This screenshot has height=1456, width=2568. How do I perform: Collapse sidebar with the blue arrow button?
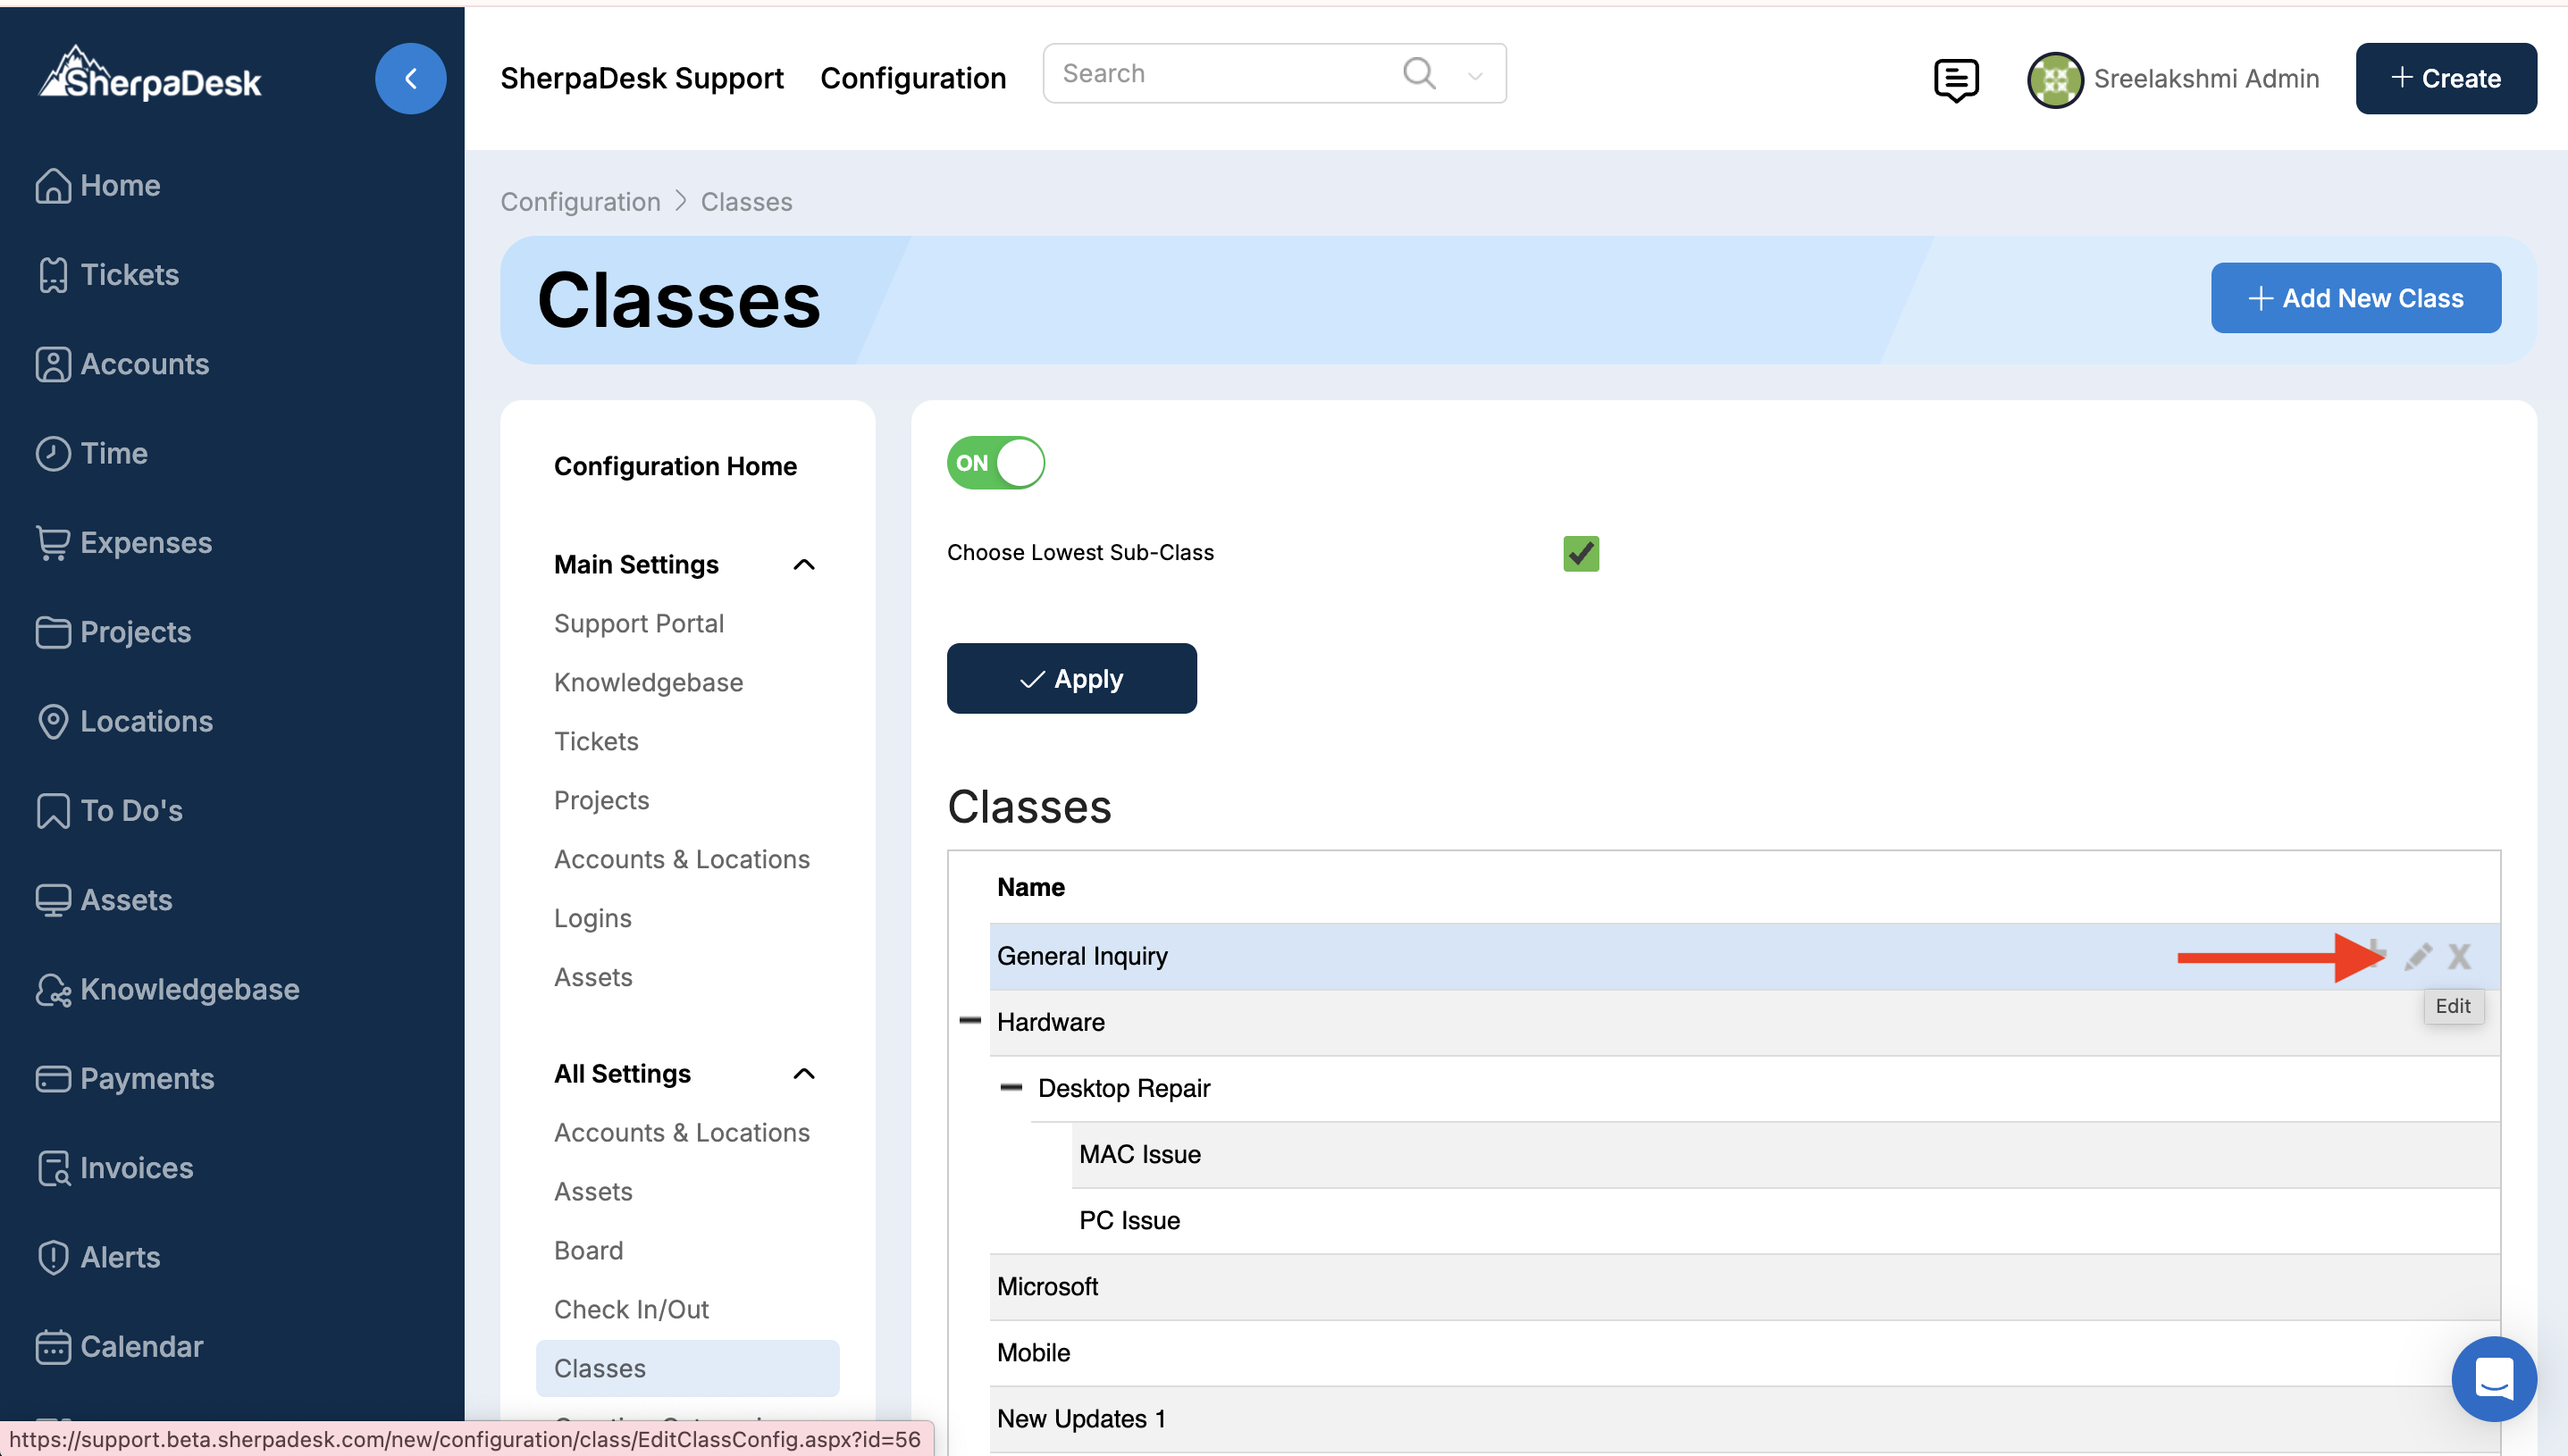(410, 78)
